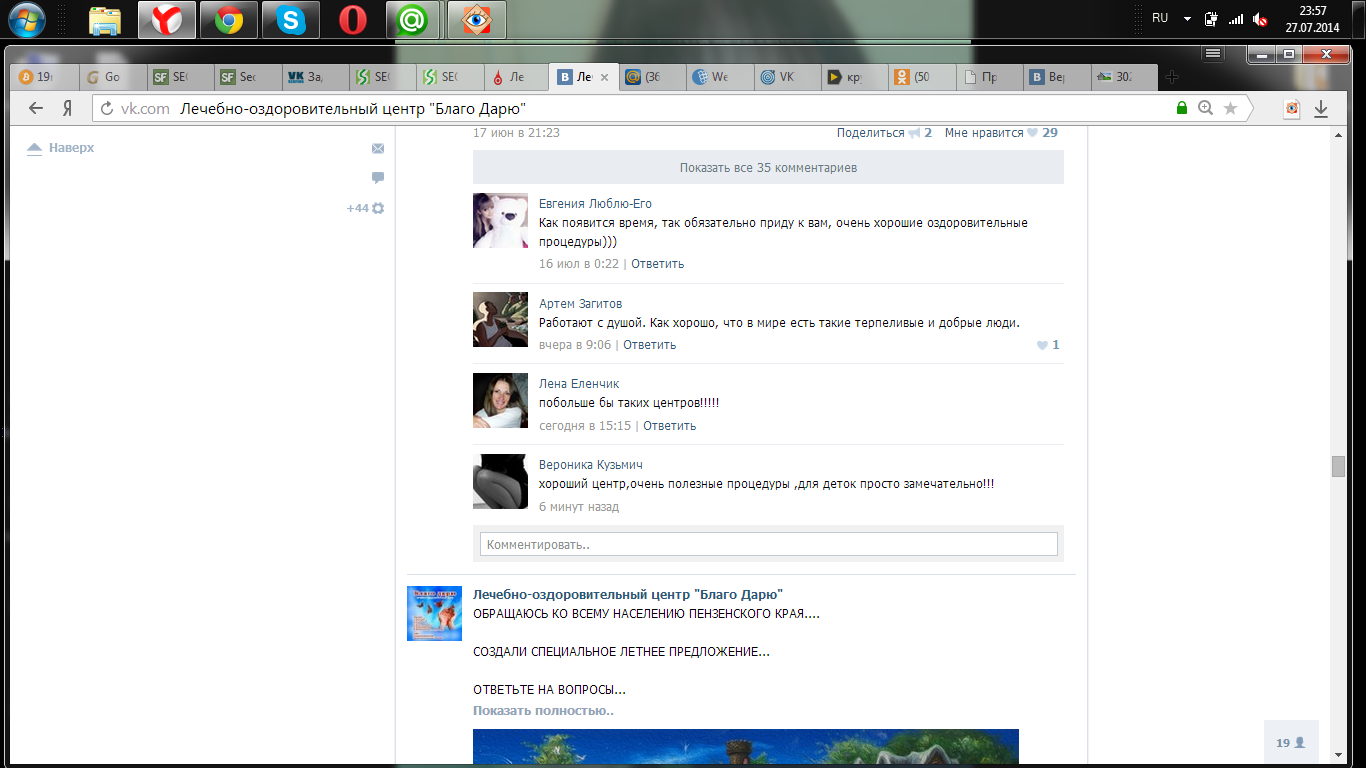This screenshot has height=768, width=1366.
Task: Reply to Евгения's comment
Action: pos(657,264)
